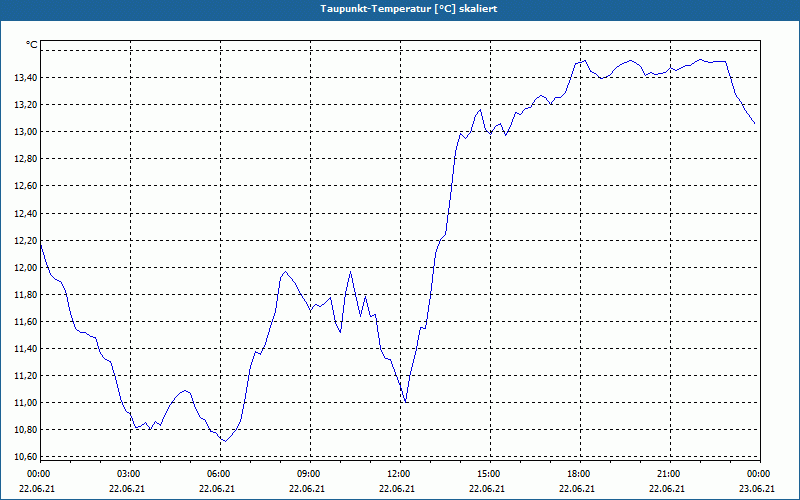The height and width of the screenshot is (500, 800).
Task: Click the 23.06.21 date label
Action: click(x=757, y=489)
